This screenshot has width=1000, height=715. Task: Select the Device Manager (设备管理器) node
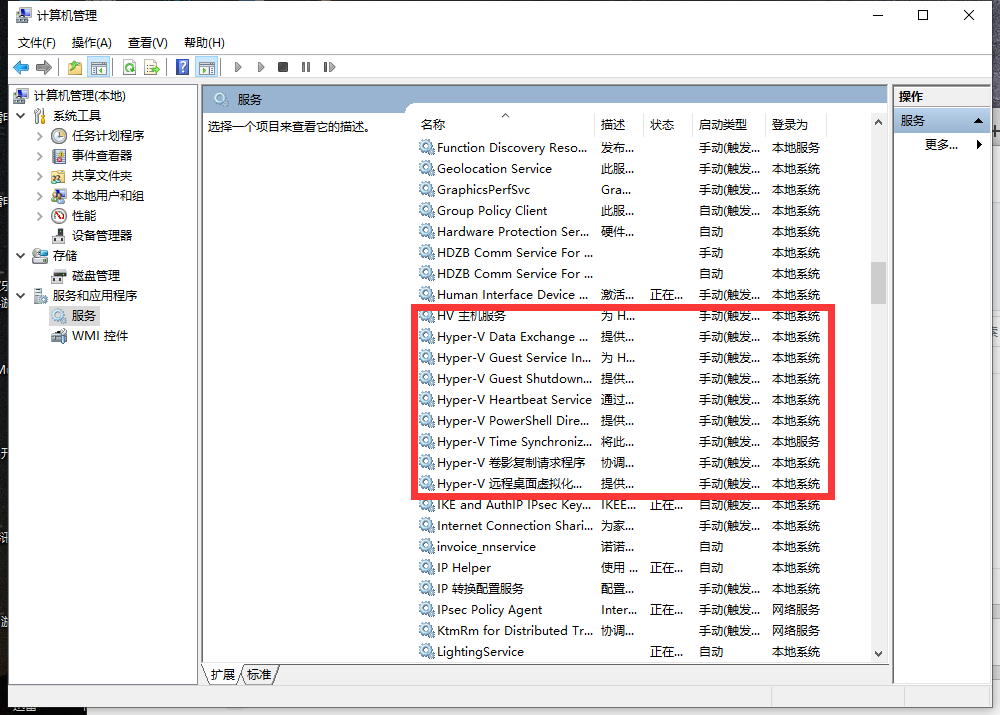click(x=101, y=236)
